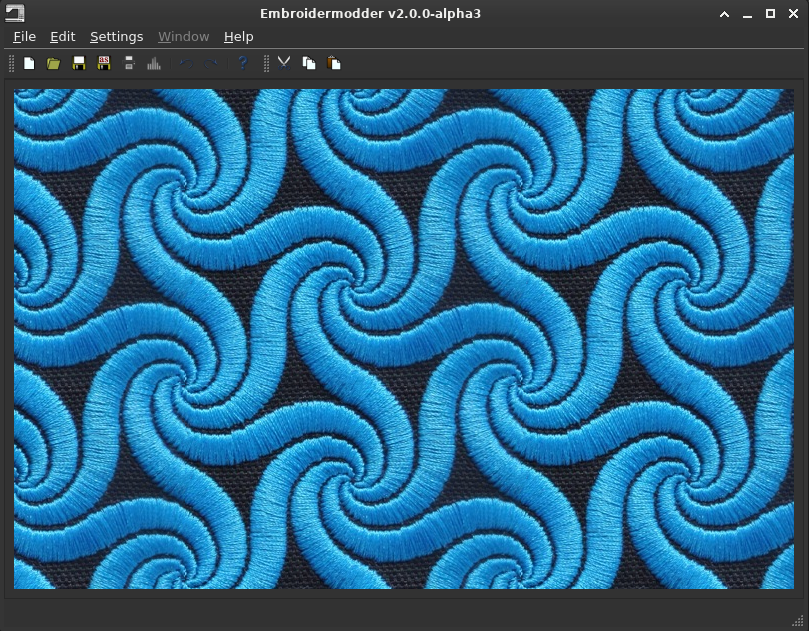The height and width of the screenshot is (631, 809).
Task: Open a file via the folder icon
Action: [54, 63]
